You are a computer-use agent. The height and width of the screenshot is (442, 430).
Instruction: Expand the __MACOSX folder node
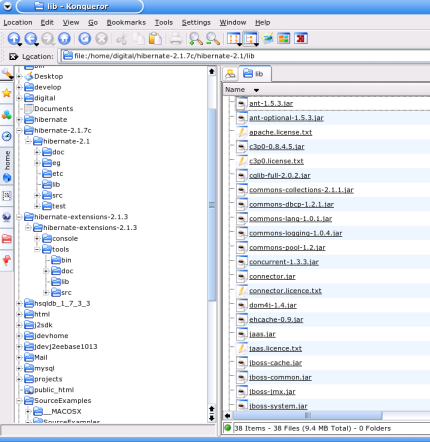pos(28,411)
